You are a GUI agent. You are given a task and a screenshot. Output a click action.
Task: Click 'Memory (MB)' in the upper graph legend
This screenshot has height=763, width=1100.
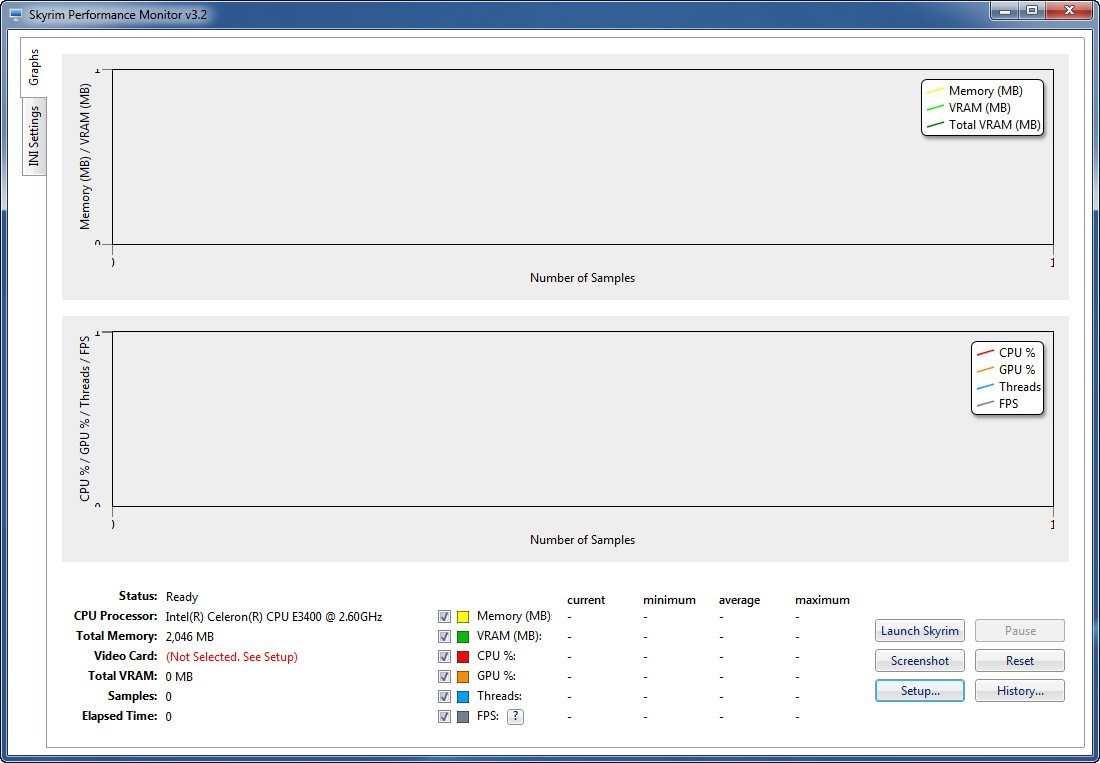tap(985, 91)
